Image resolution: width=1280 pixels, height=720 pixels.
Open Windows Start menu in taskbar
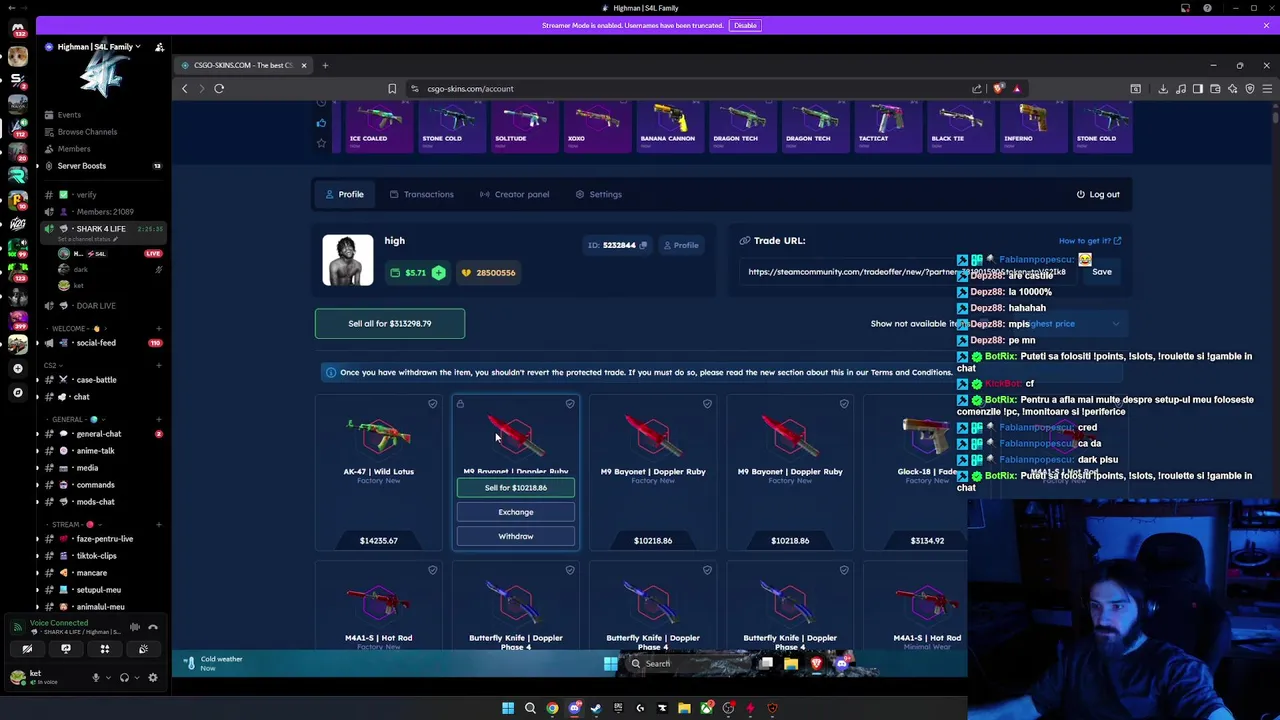508,708
